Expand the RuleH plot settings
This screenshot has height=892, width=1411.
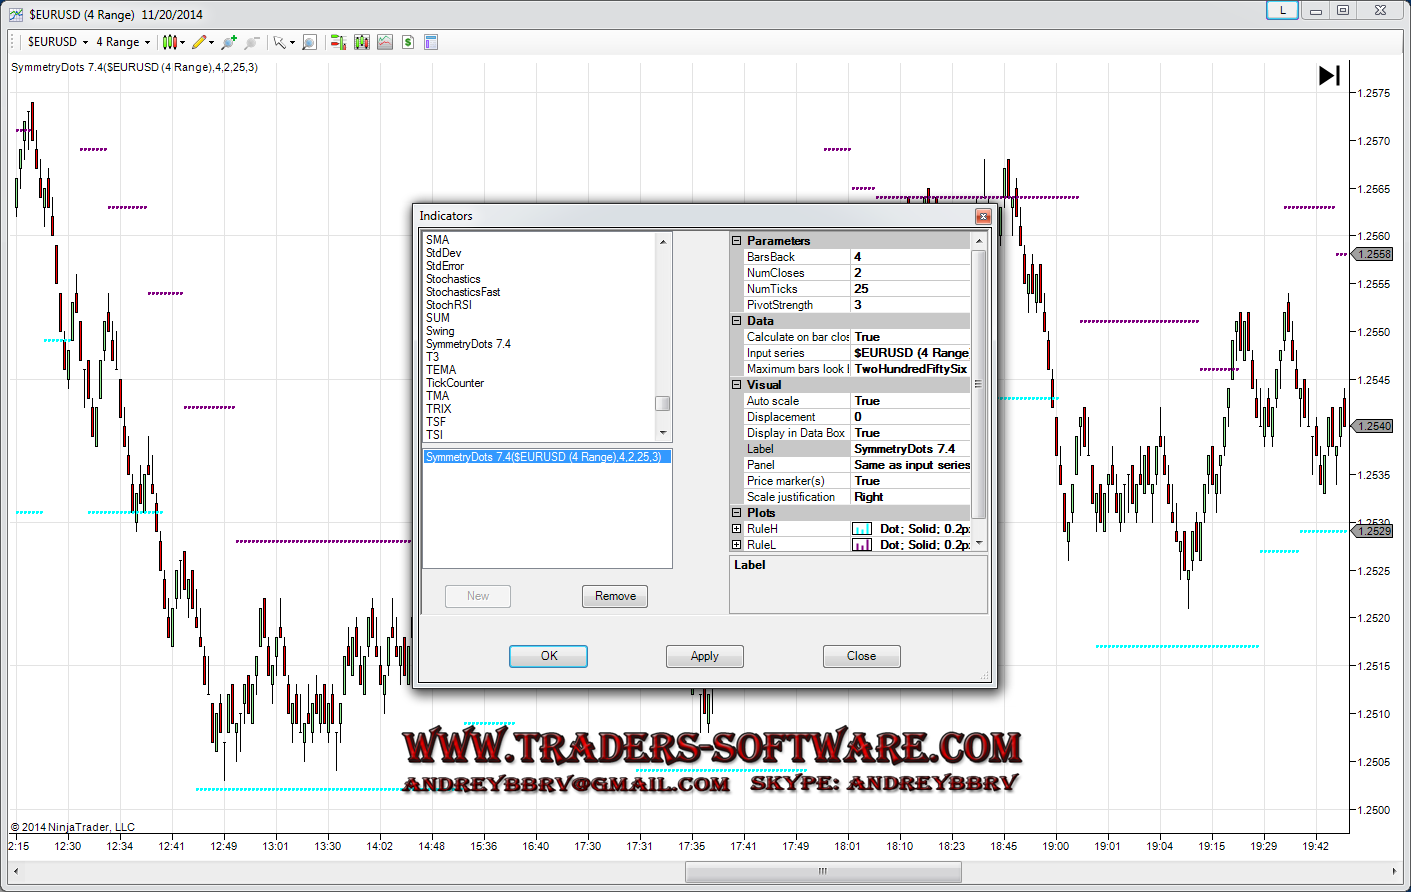tap(737, 529)
